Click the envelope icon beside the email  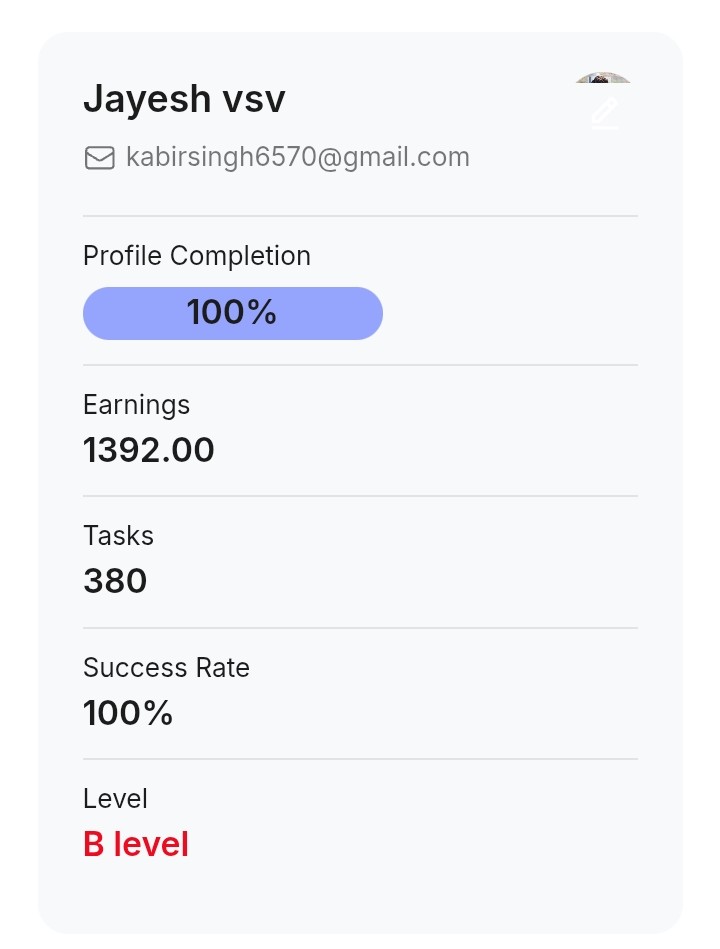99,158
